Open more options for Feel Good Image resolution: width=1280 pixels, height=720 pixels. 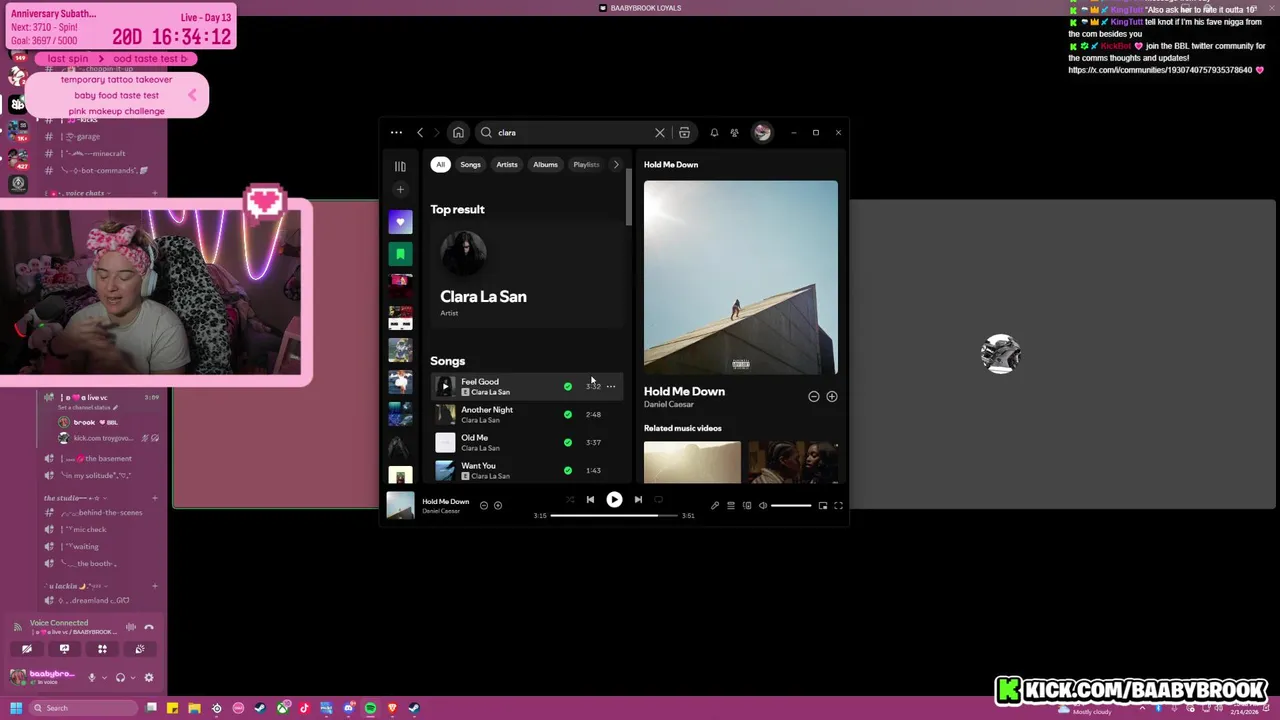coord(611,386)
